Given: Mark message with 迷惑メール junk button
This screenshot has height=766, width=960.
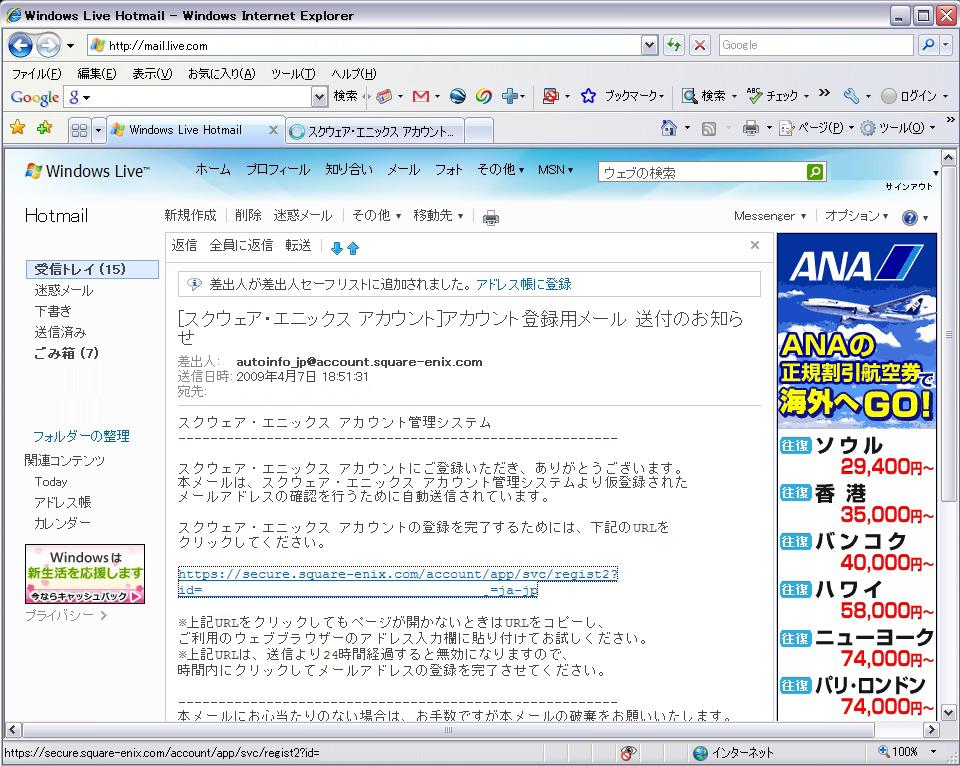Looking at the screenshot, I should [303, 216].
